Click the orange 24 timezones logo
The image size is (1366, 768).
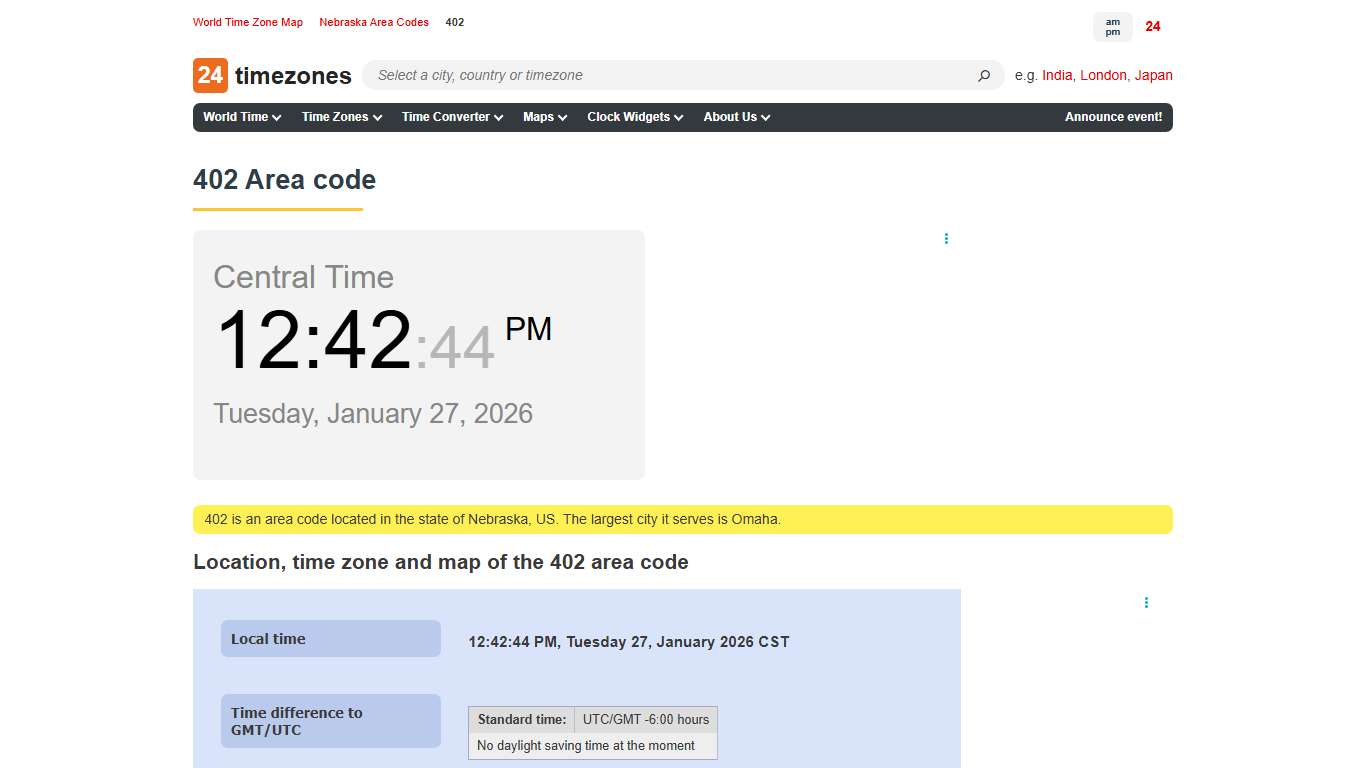click(272, 75)
